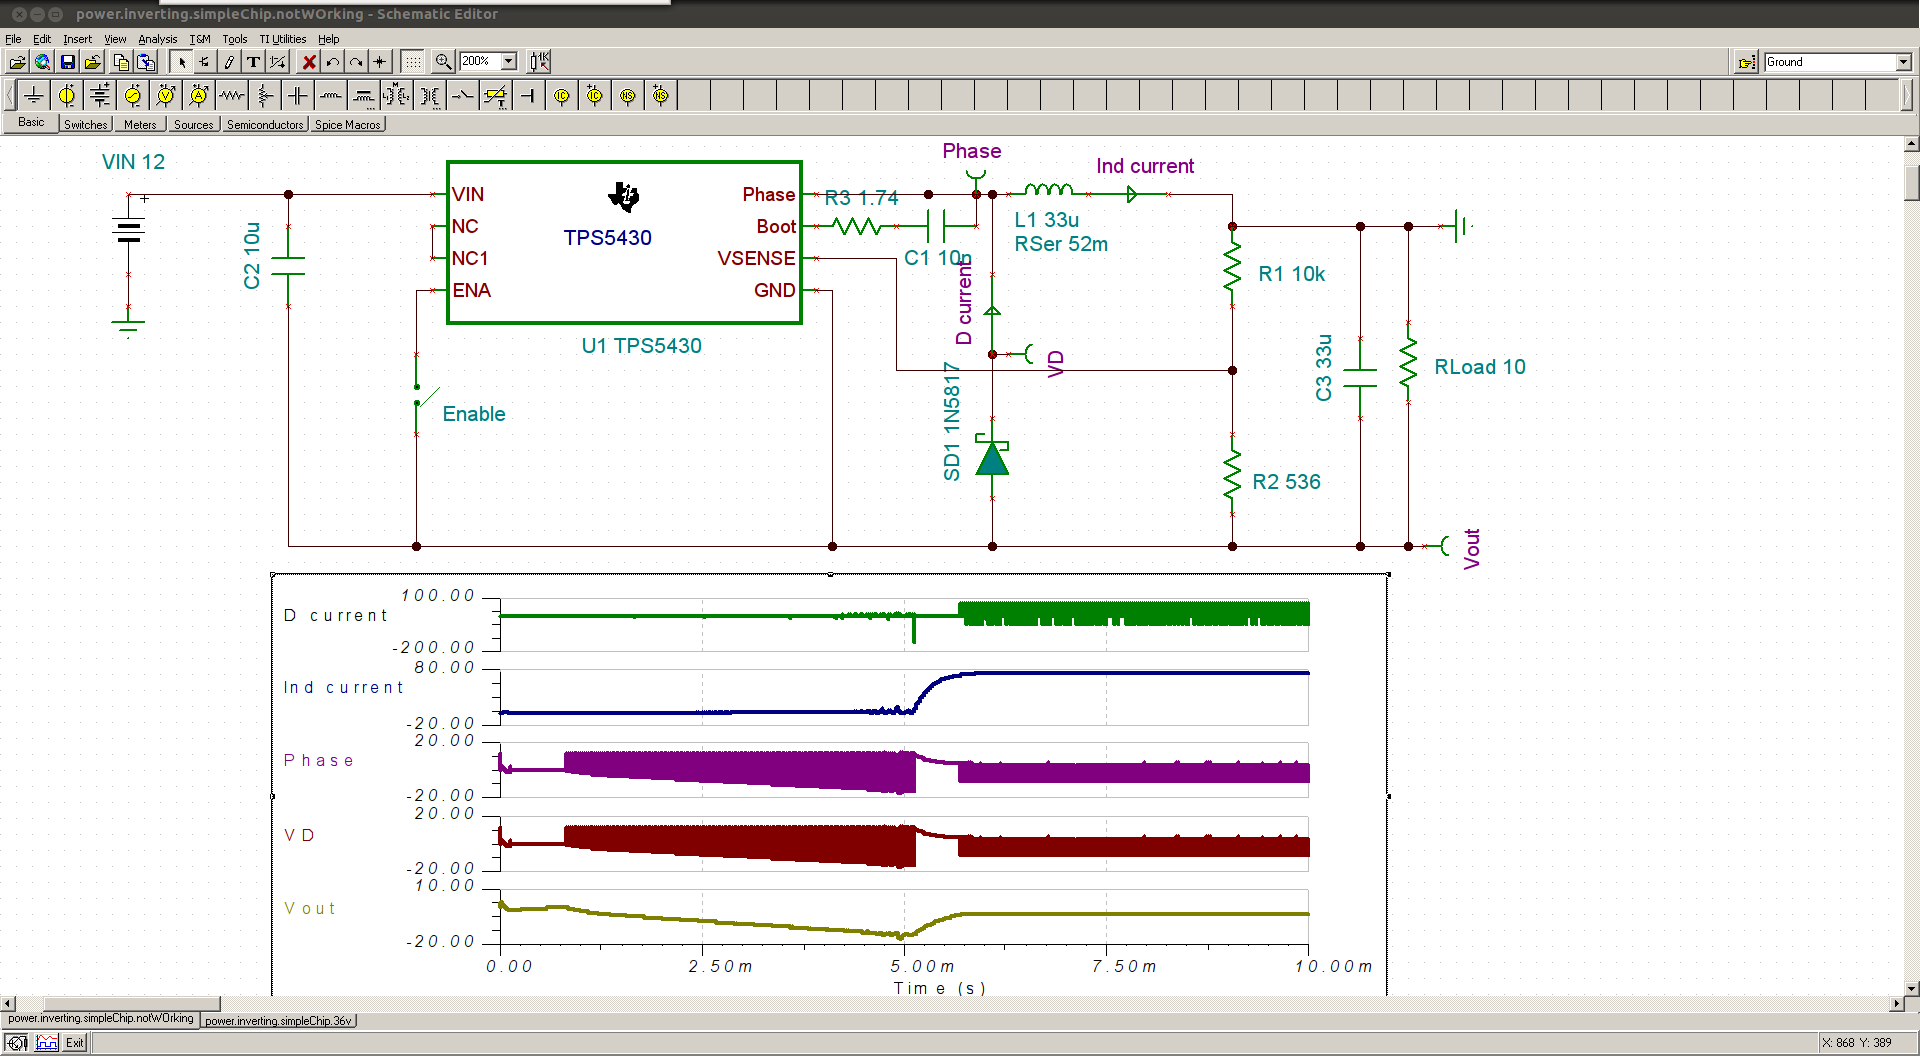Viewport: 1920px width, 1056px height.
Task: Insert a Thermistor component
Action: pos(496,96)
